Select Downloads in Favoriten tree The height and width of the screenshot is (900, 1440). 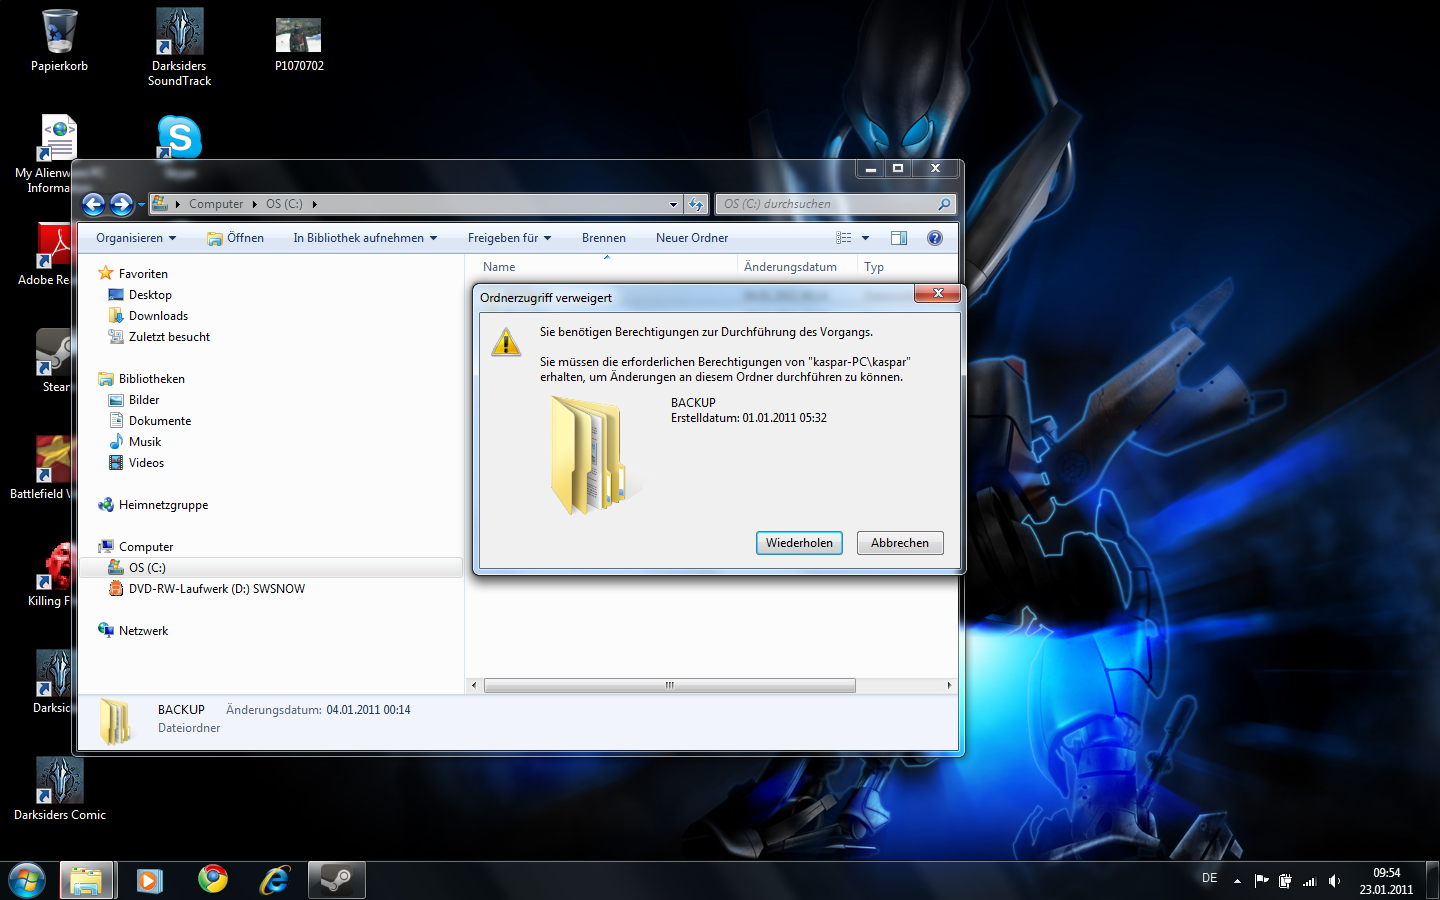click(158, 316)
